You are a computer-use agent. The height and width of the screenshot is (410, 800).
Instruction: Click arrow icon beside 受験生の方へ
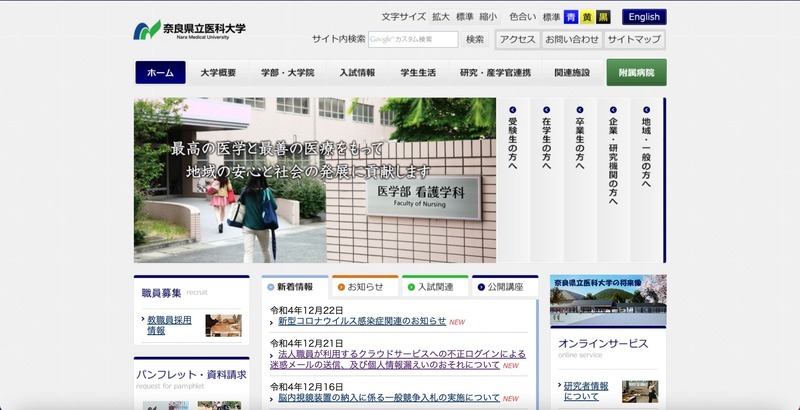tap(513, 110)
